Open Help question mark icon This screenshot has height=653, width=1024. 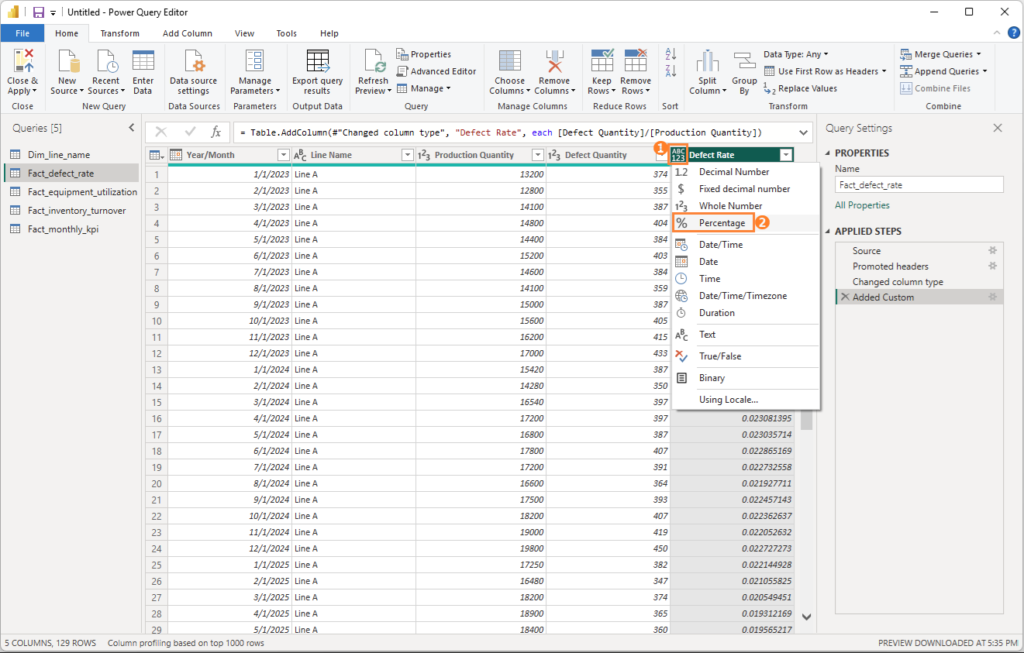[1014, 33]
